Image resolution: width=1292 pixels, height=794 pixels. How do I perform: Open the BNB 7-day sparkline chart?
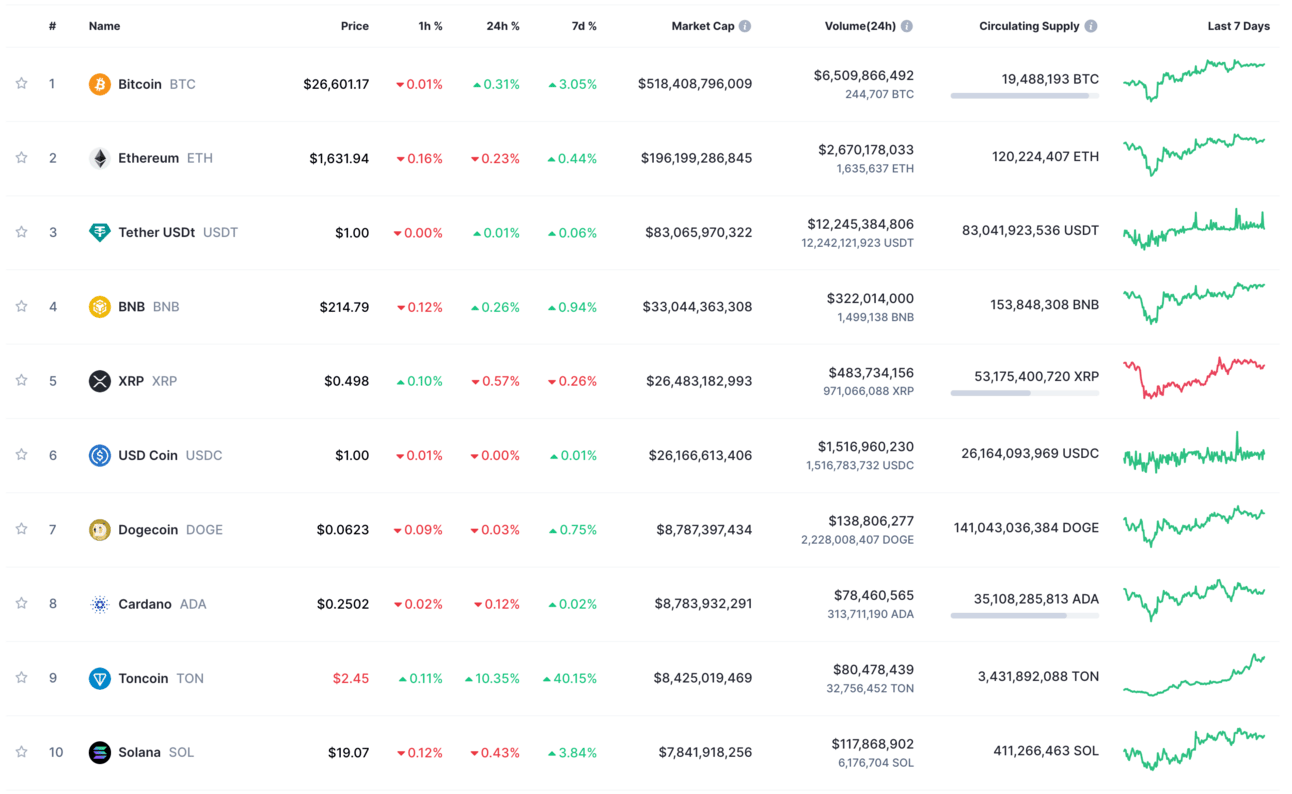coord(1194,303)
